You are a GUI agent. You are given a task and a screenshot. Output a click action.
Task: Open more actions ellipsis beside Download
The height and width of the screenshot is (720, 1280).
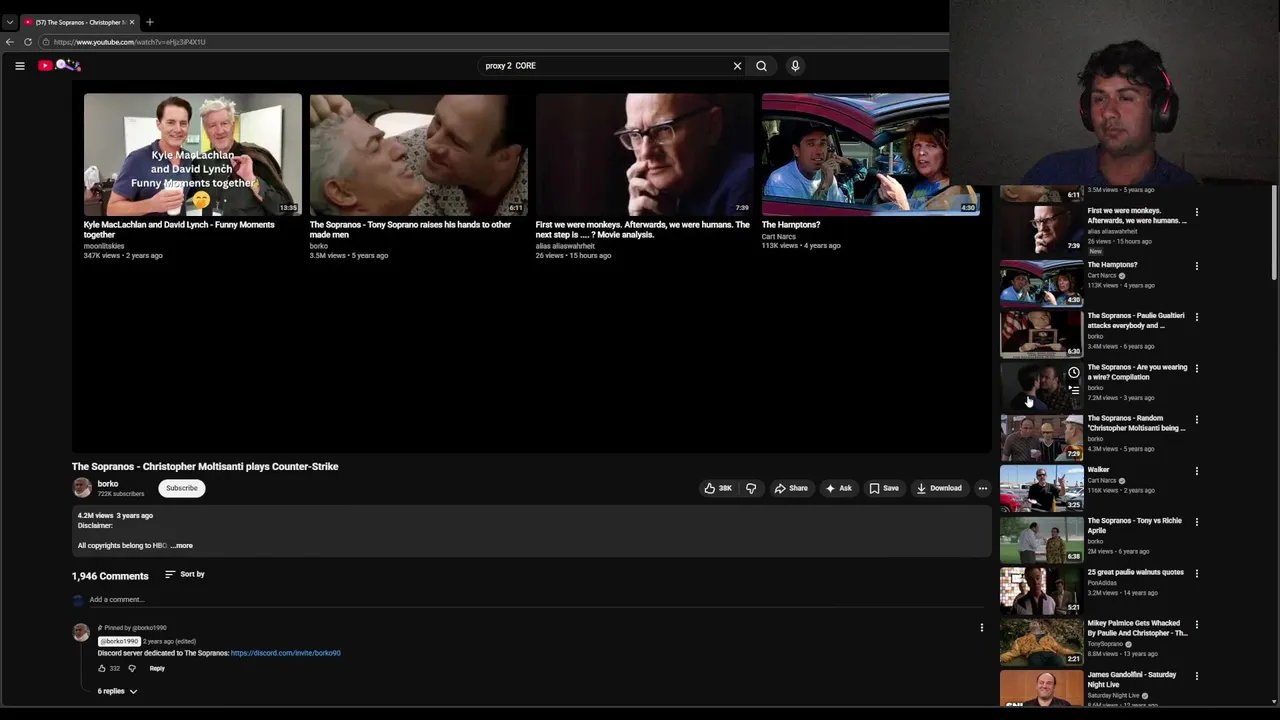coord(983,488)
